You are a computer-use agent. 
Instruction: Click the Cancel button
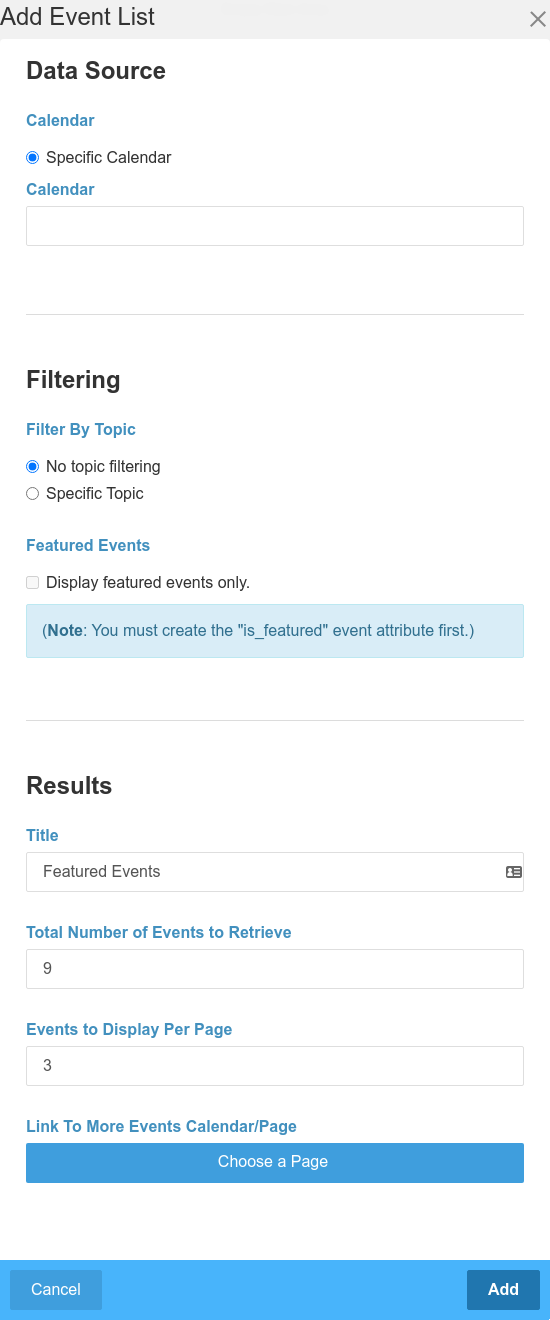point(56,1290)
